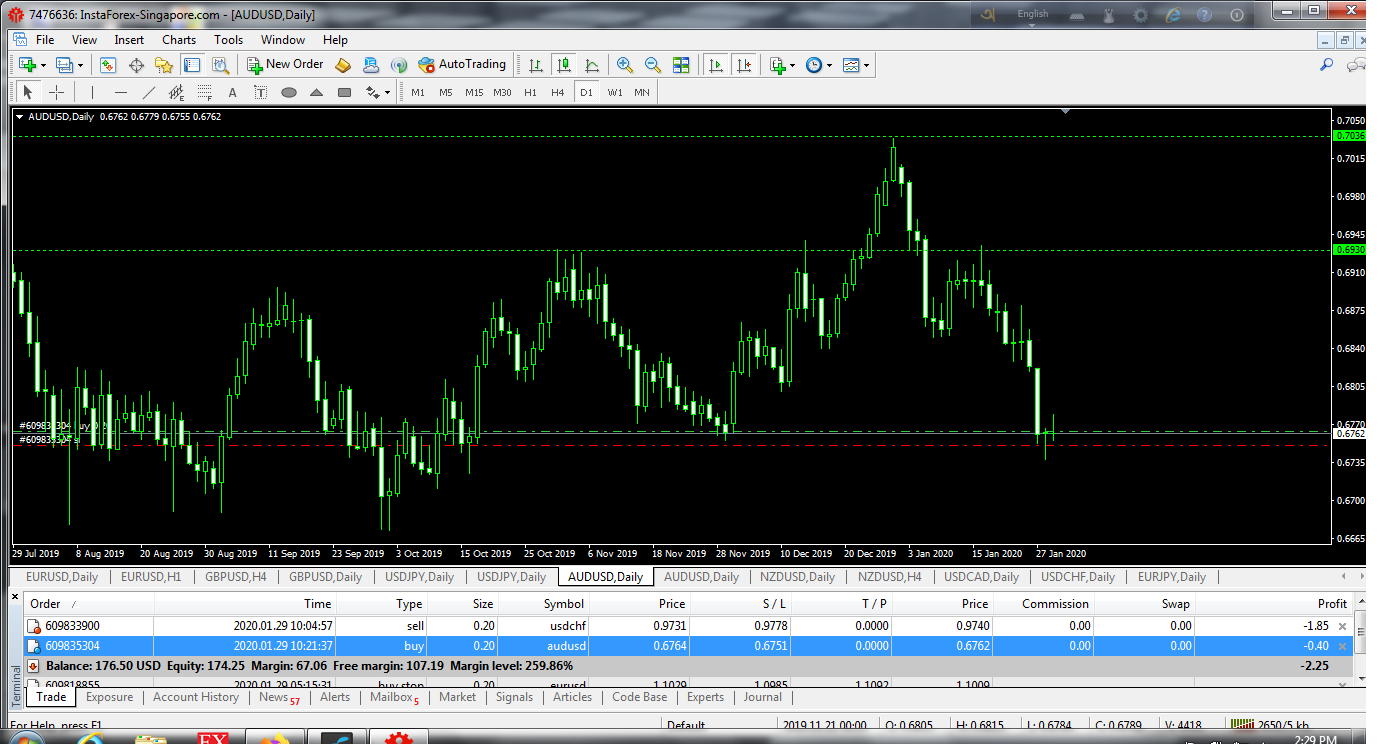The image size is (1382, 744).
Task: Toggle Chart Shift button
Action: click(743, 65)
